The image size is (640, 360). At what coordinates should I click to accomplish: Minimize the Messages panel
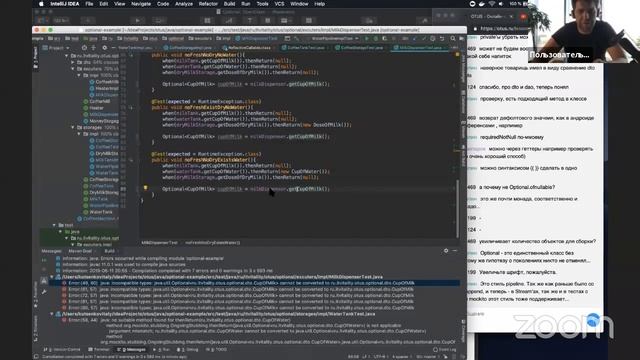click(x=455, y=251)
